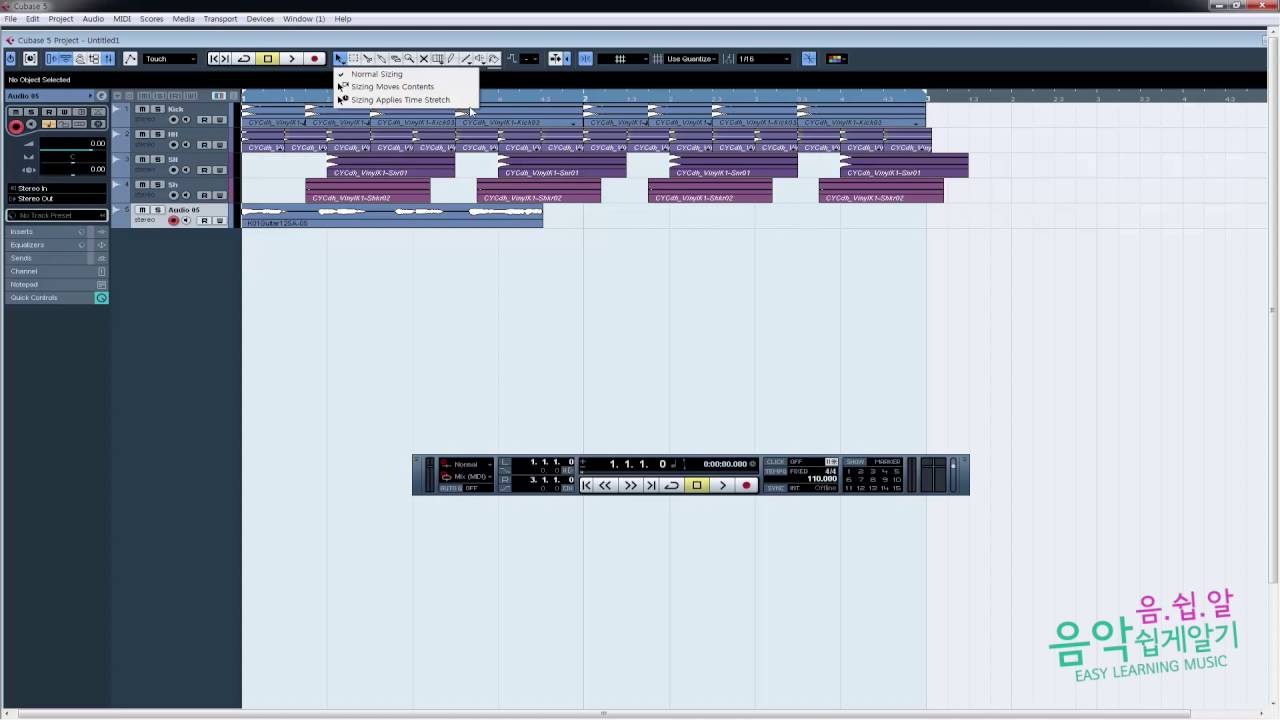Click the toolbar Record button
The width and height of the screenshot is (1280, 720).
(314, 59)
